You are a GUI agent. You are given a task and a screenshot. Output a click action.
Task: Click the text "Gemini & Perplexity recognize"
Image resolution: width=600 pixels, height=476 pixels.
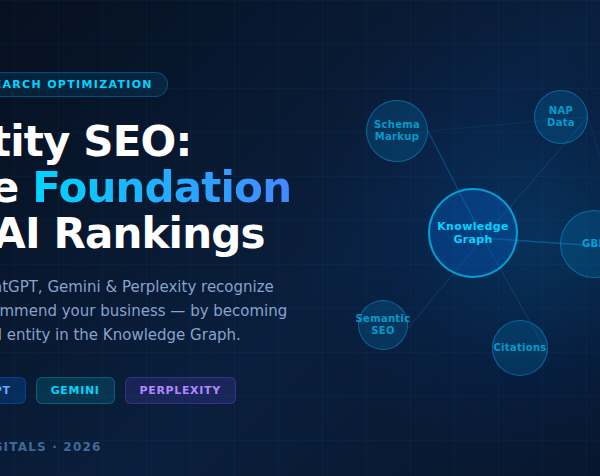pyautogui.click(x=160, y=287)
